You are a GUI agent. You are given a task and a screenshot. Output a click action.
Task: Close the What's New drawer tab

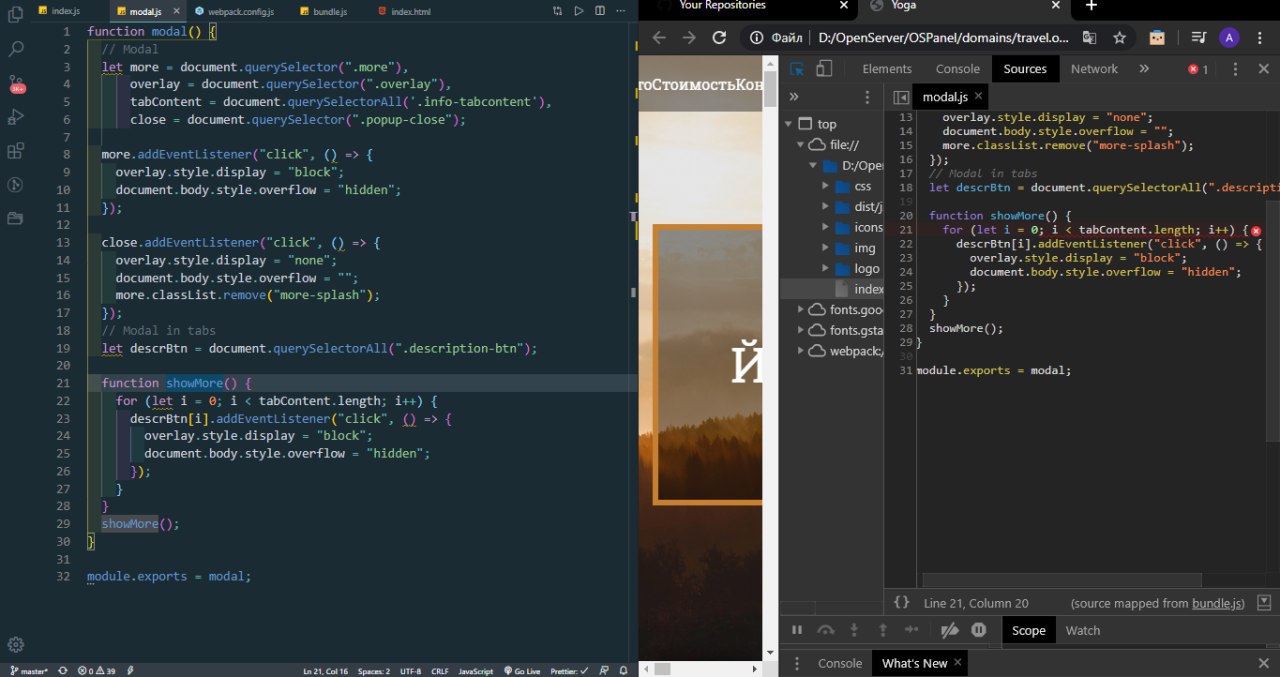tap(957, 662)
